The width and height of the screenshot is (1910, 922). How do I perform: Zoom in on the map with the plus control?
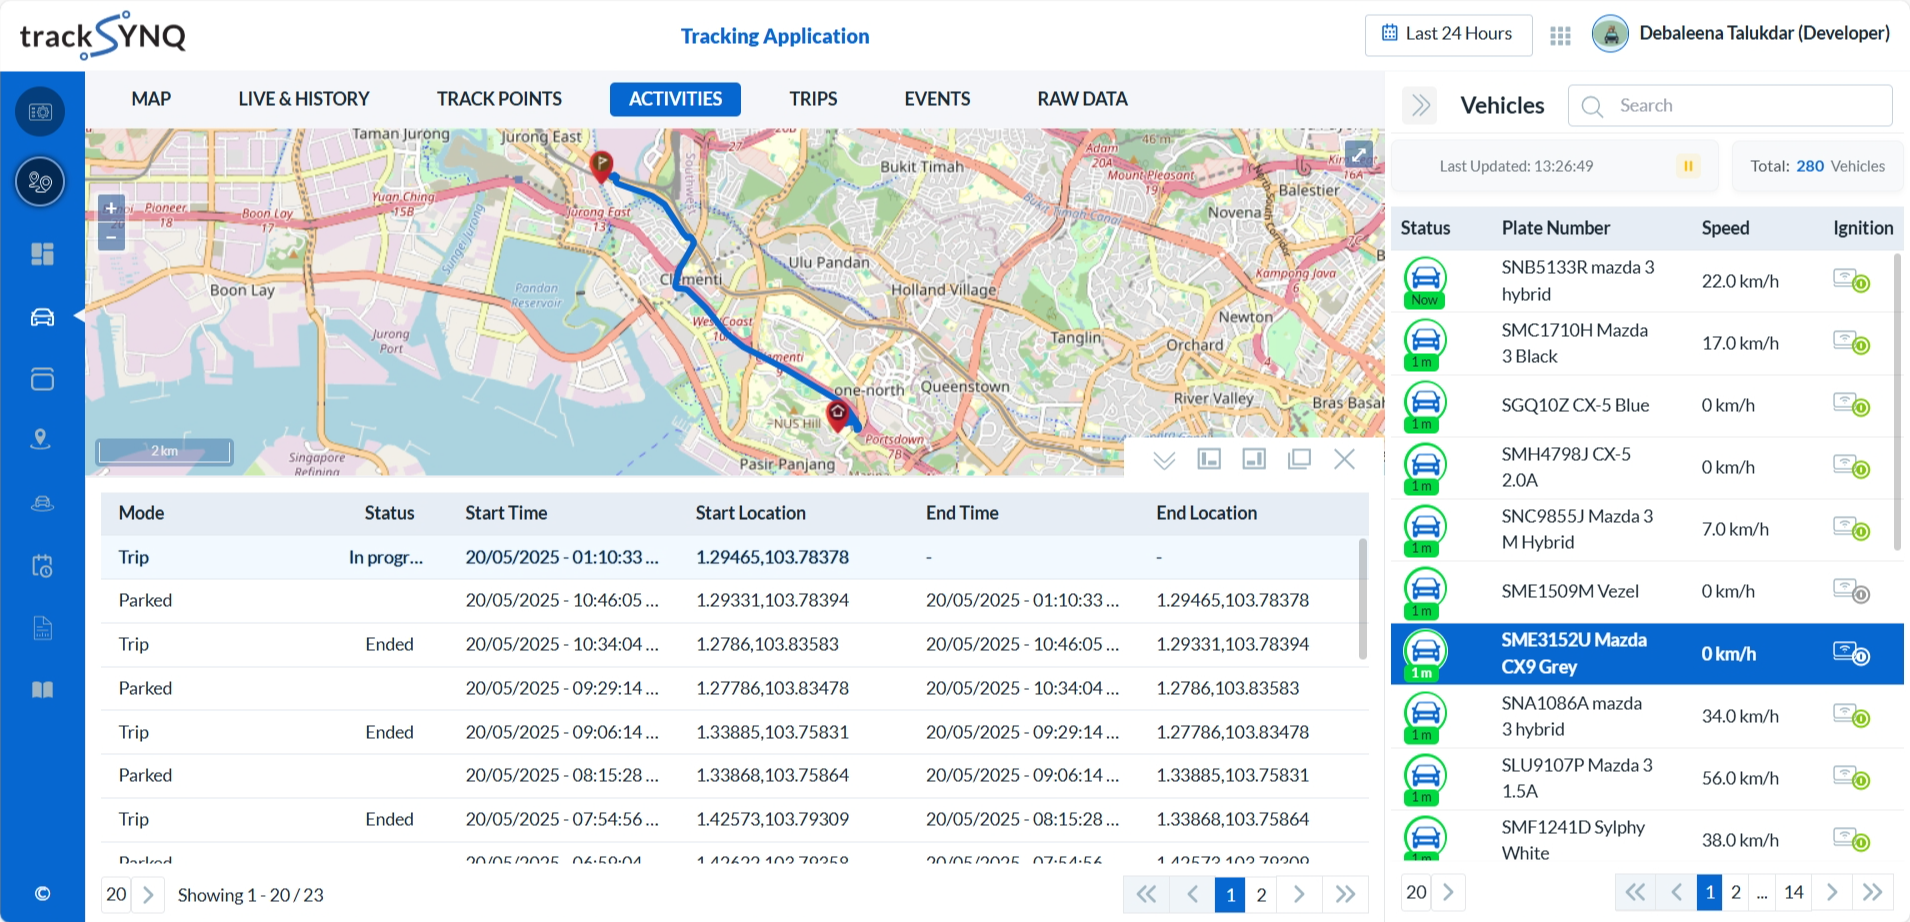point(111,209)
